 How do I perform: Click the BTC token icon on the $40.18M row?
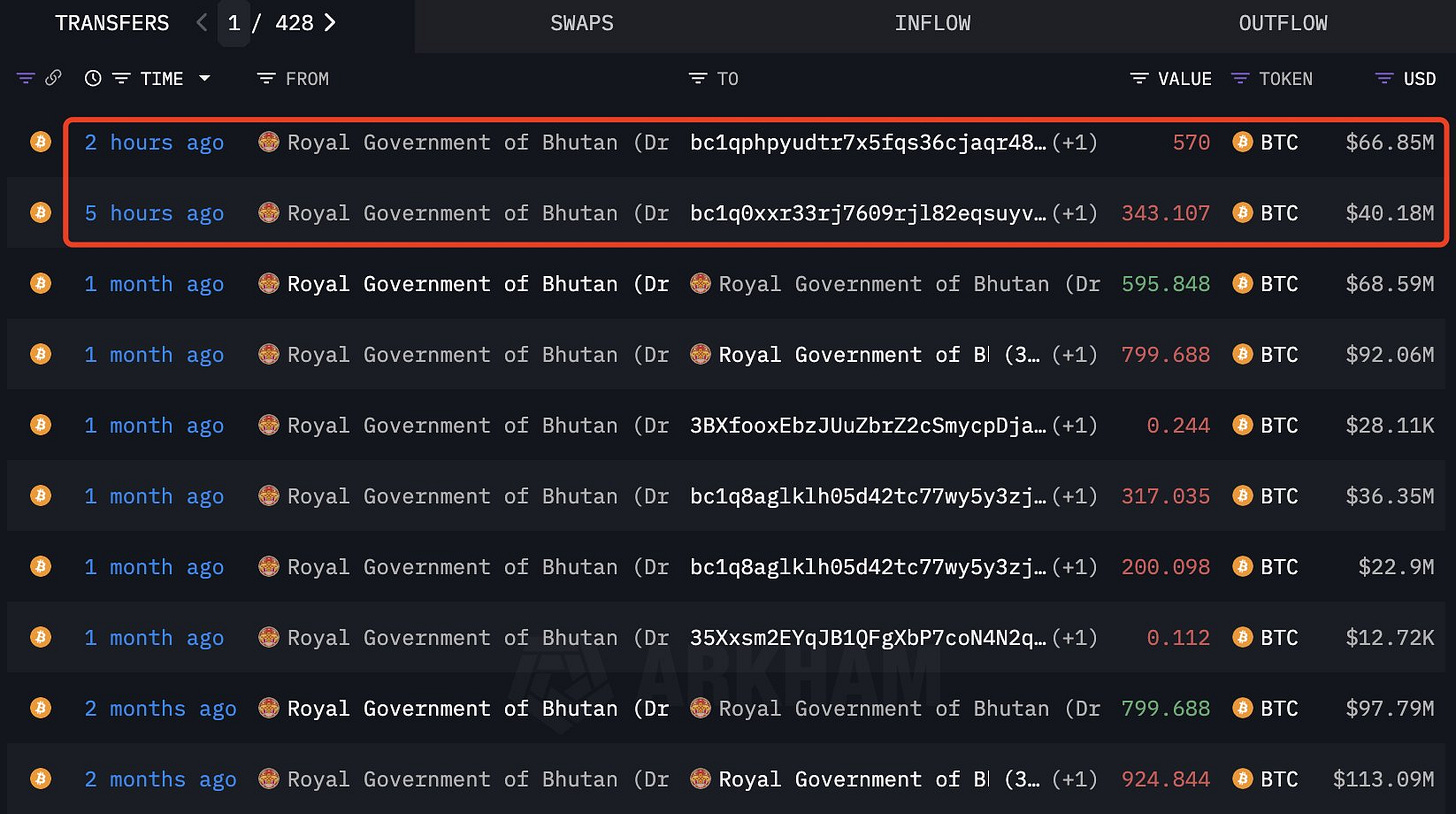point(1242,212)
